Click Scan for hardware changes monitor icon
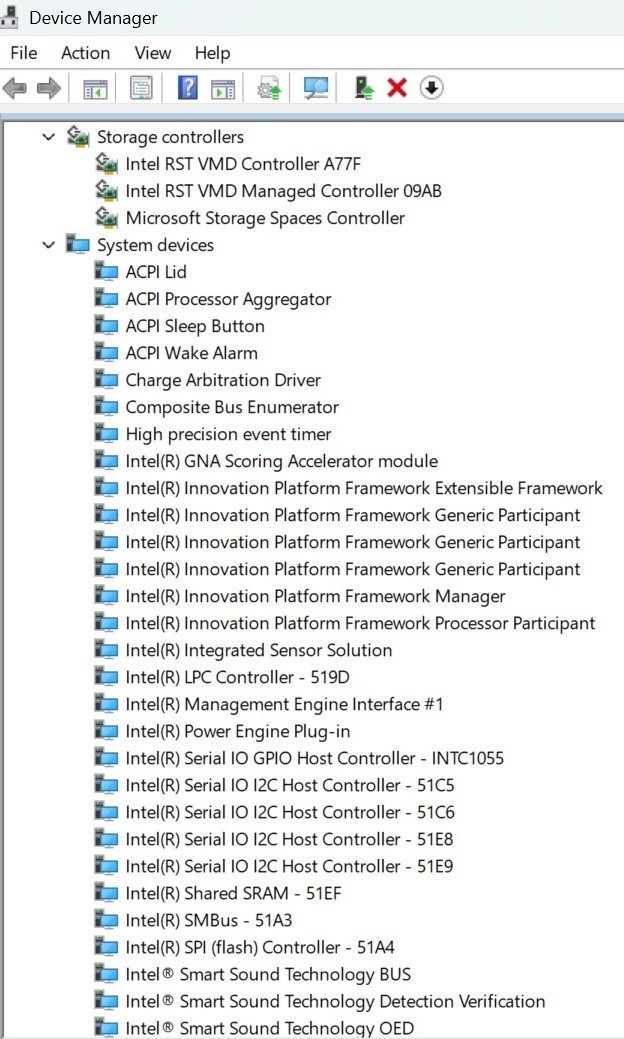 (316, 87)
